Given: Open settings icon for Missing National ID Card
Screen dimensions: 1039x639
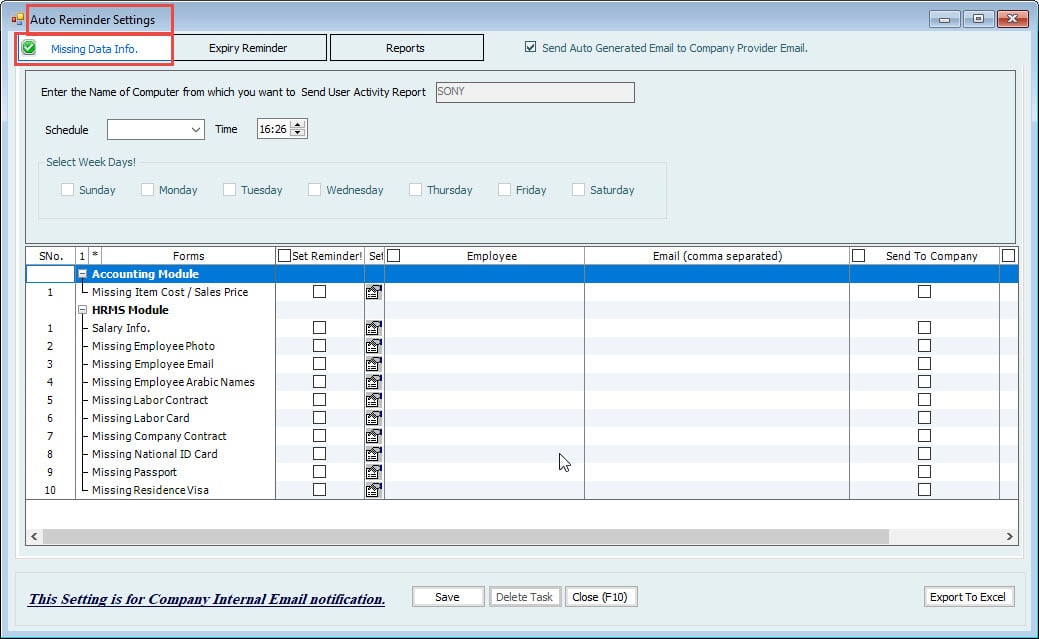Looking at the screenshot, I should (374, 453).
